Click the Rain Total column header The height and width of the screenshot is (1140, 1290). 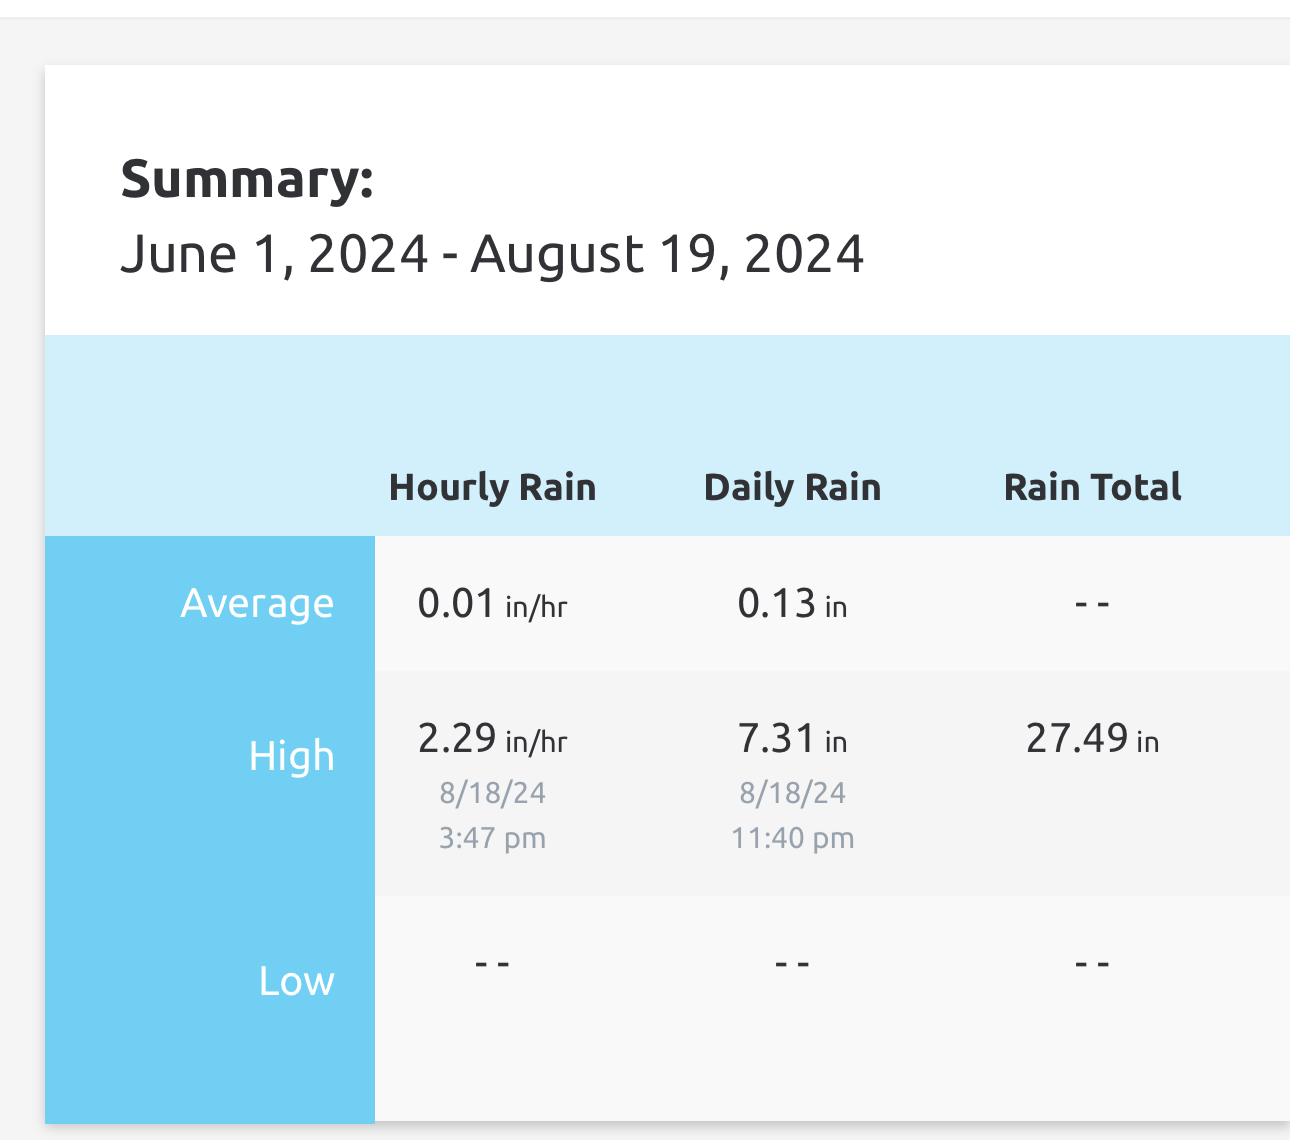point(1092,487)
